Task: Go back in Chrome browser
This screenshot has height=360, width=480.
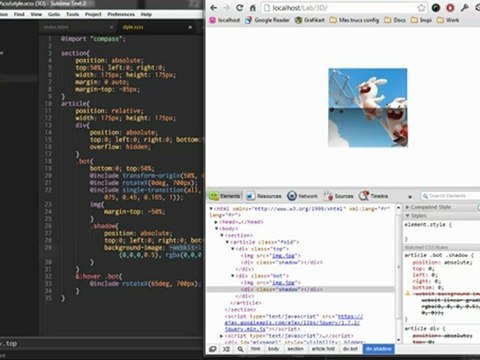Action: tap(214, 8)
